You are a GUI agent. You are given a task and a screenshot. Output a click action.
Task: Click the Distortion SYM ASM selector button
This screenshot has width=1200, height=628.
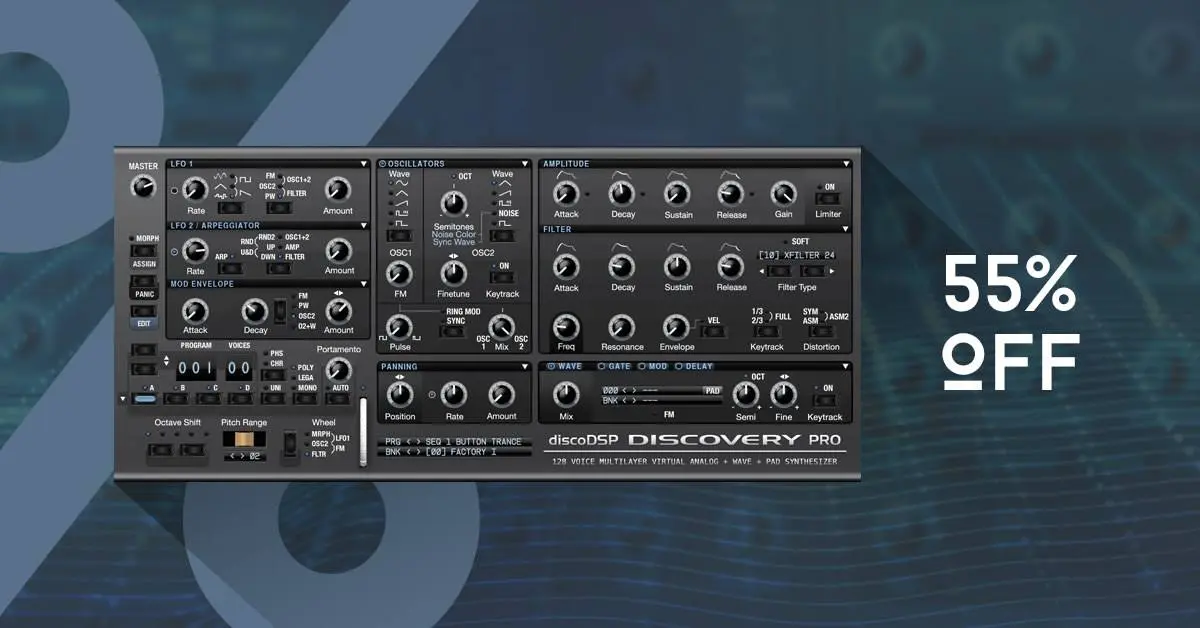coord(820,331)
